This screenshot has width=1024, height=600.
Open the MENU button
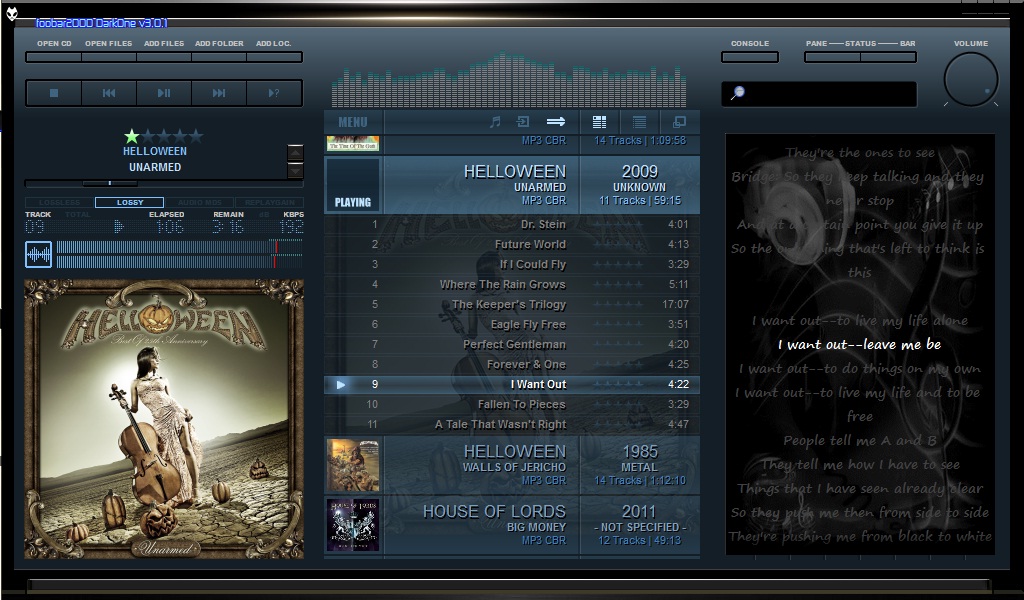(x=353, y=122)
